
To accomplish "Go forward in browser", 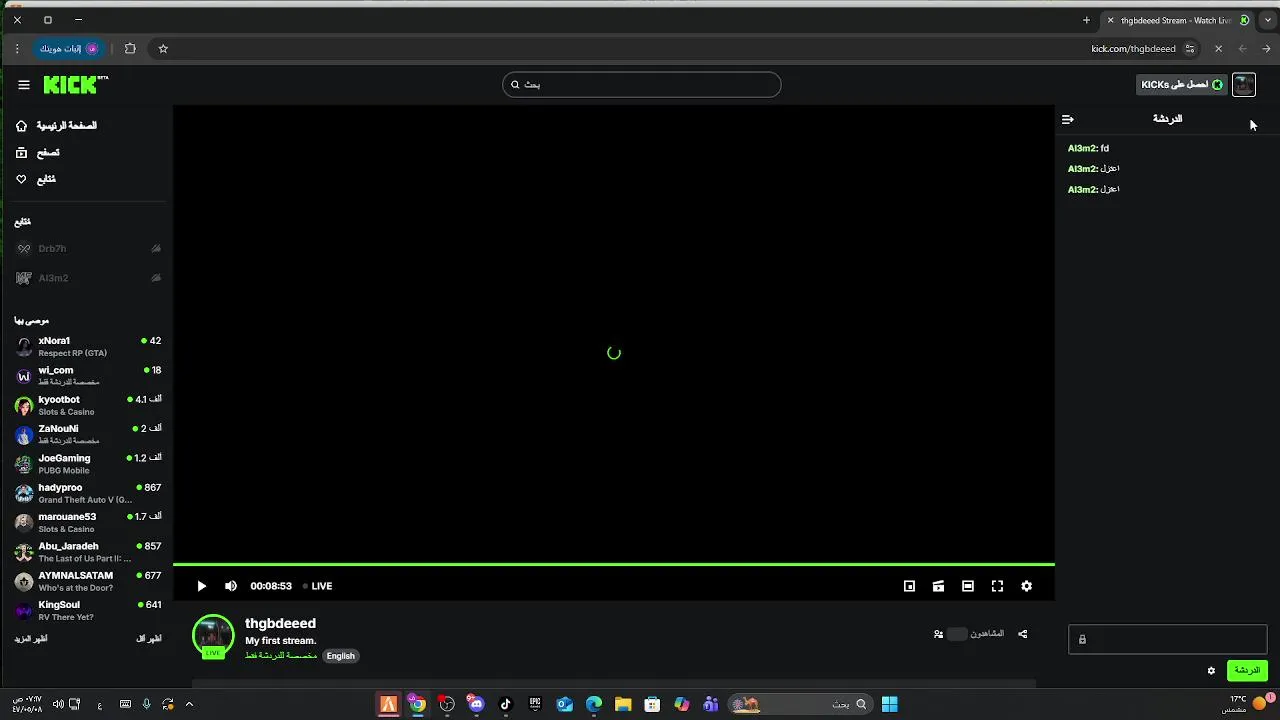I will [x=1242, y=49].
